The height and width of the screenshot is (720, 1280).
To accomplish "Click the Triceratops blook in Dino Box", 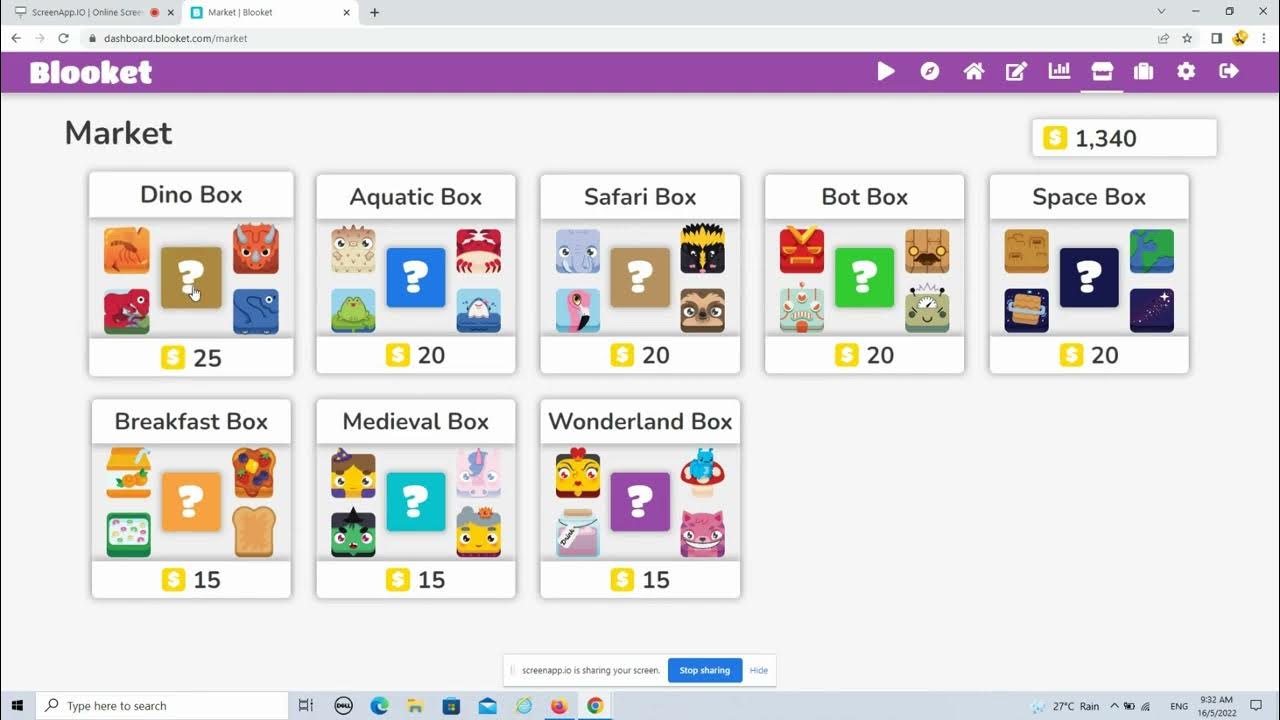I will 256,249.
